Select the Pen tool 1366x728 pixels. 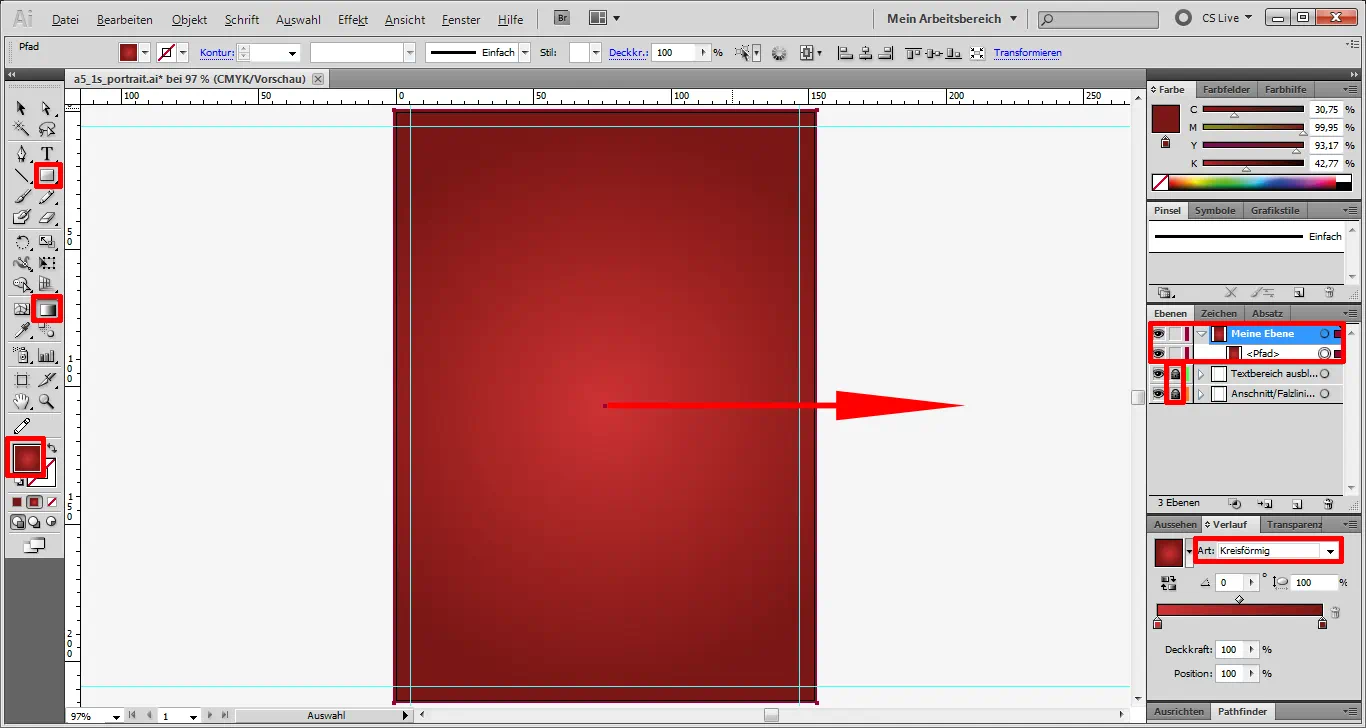22,153
